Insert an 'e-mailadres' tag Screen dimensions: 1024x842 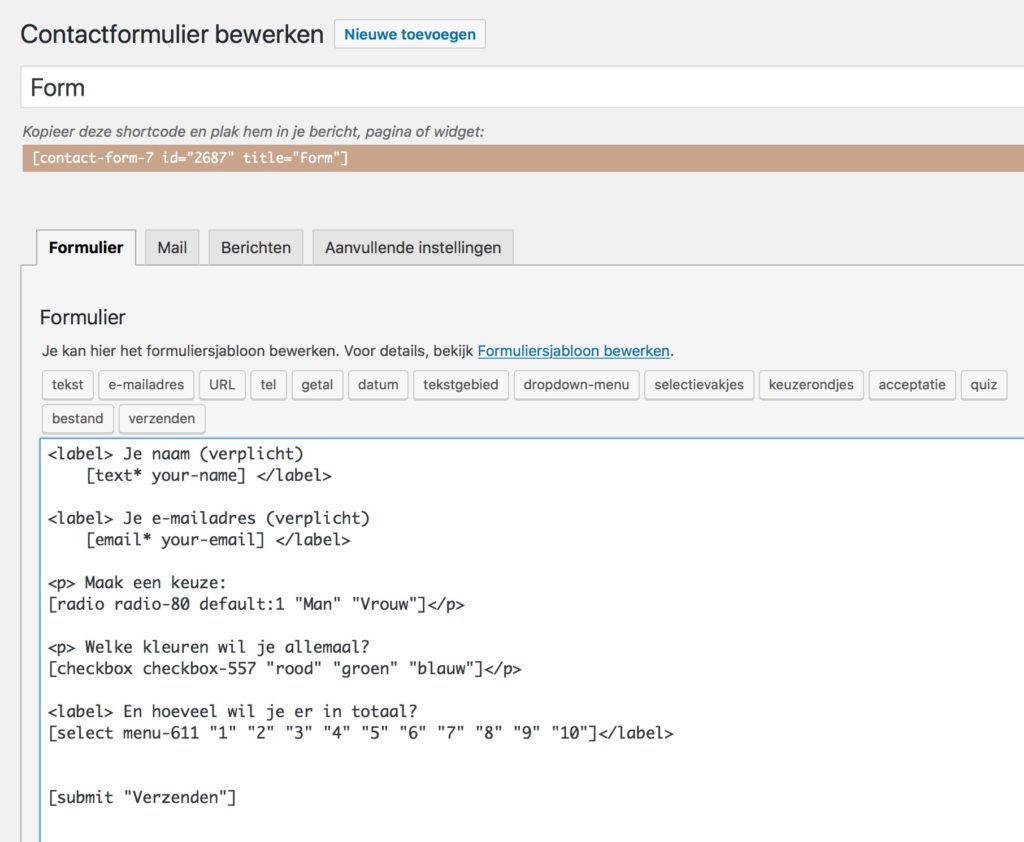[146, 385]
